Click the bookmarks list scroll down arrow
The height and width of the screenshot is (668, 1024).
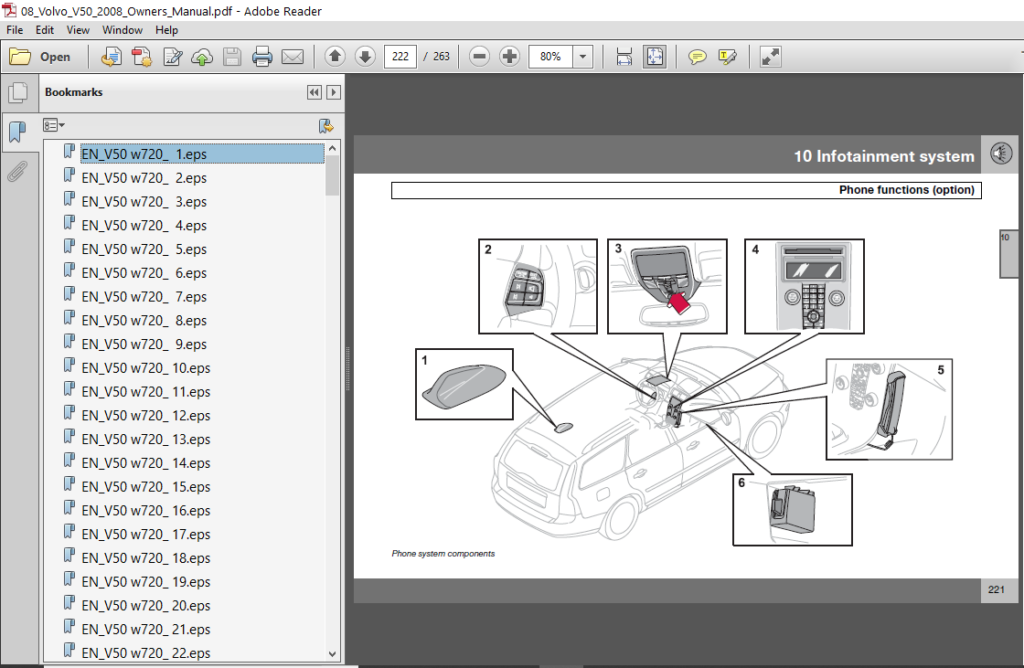click(x=332, y=654)
